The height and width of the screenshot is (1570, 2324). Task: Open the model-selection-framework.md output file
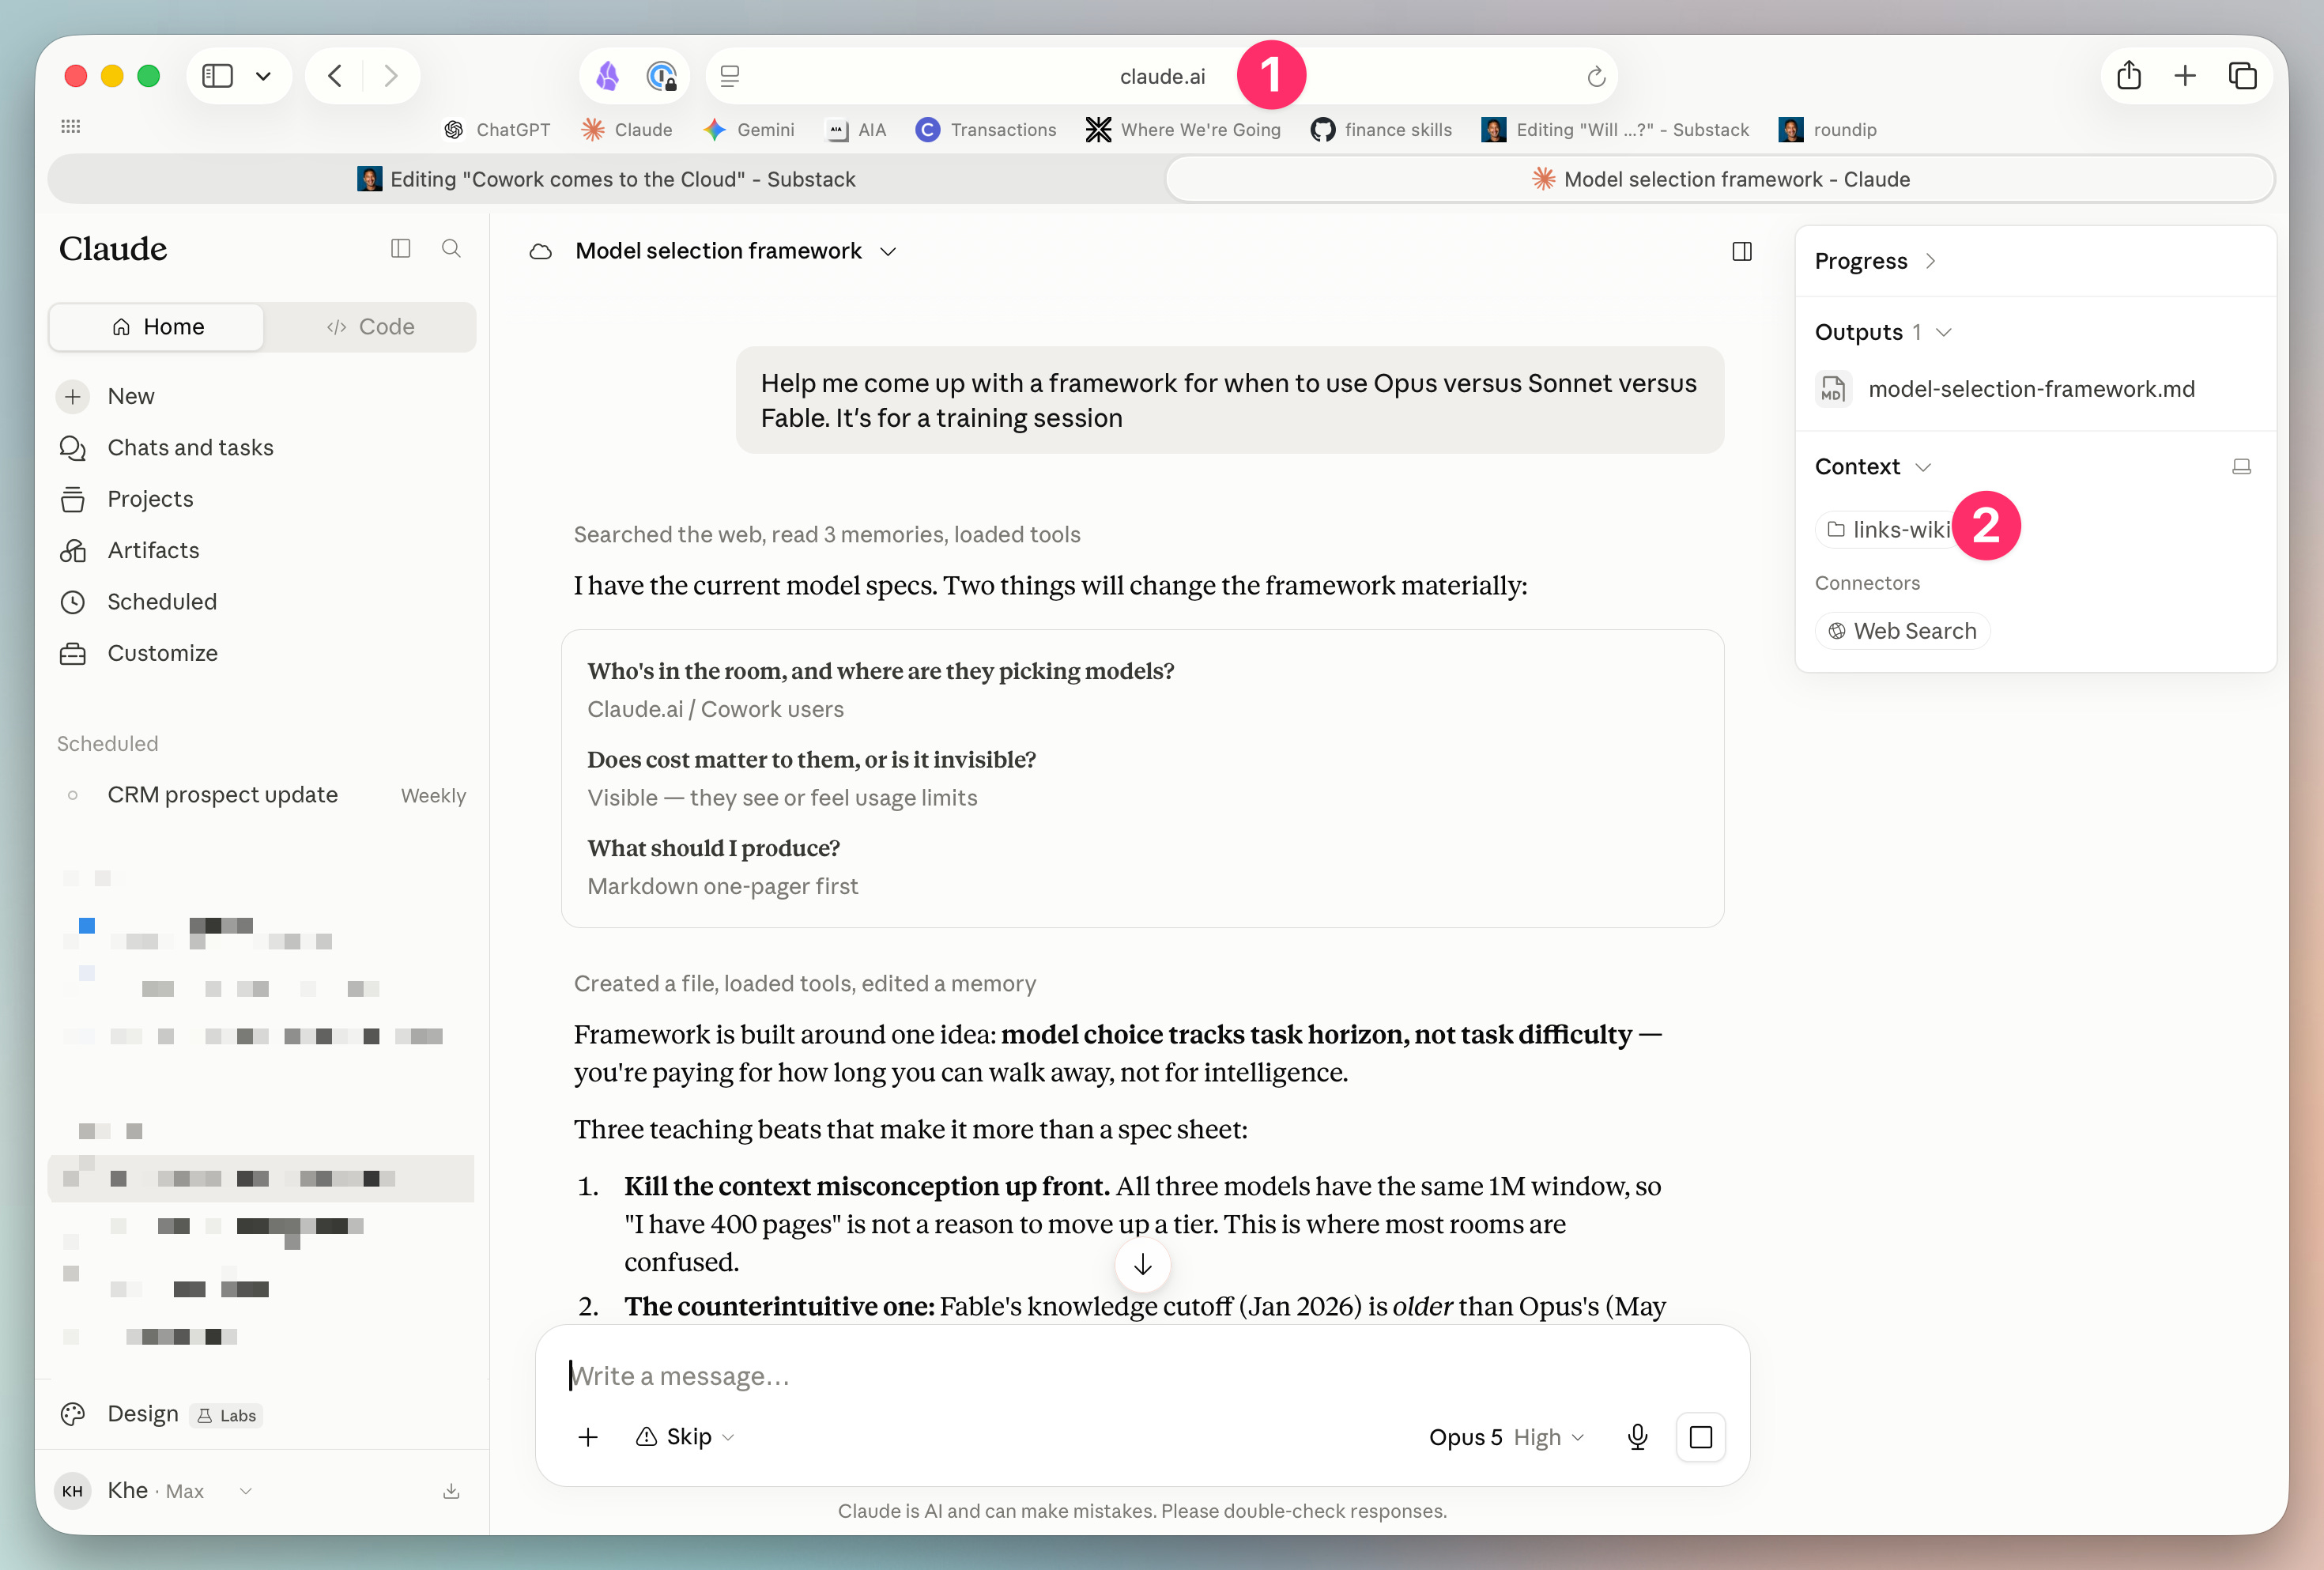point(2005,389)
